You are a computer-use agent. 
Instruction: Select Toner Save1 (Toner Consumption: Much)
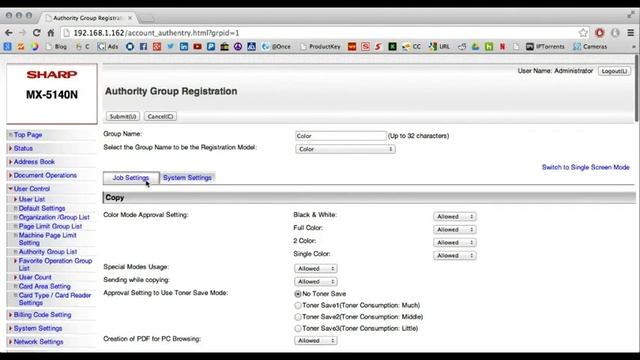[x=298, y=305]
